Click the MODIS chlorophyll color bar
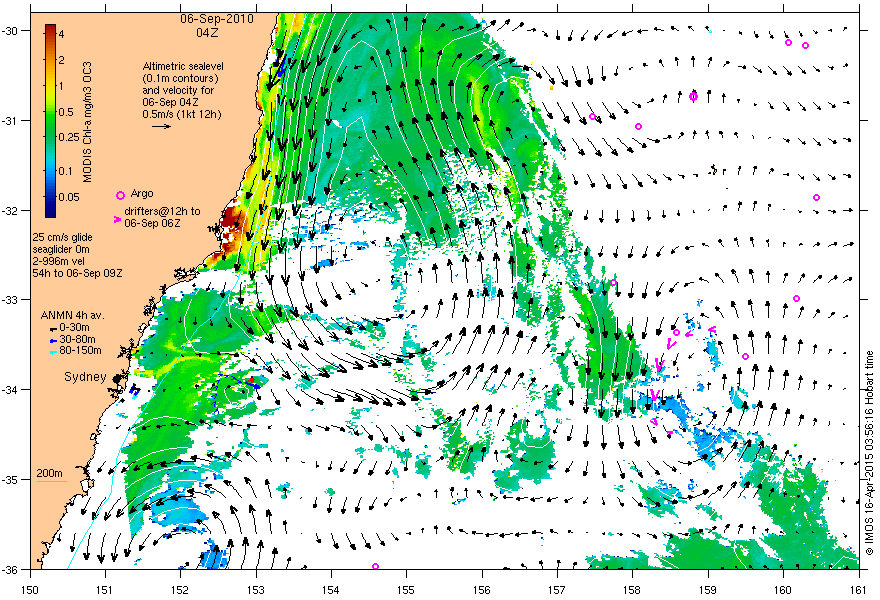880x600 pixels. tap(51, 120)
